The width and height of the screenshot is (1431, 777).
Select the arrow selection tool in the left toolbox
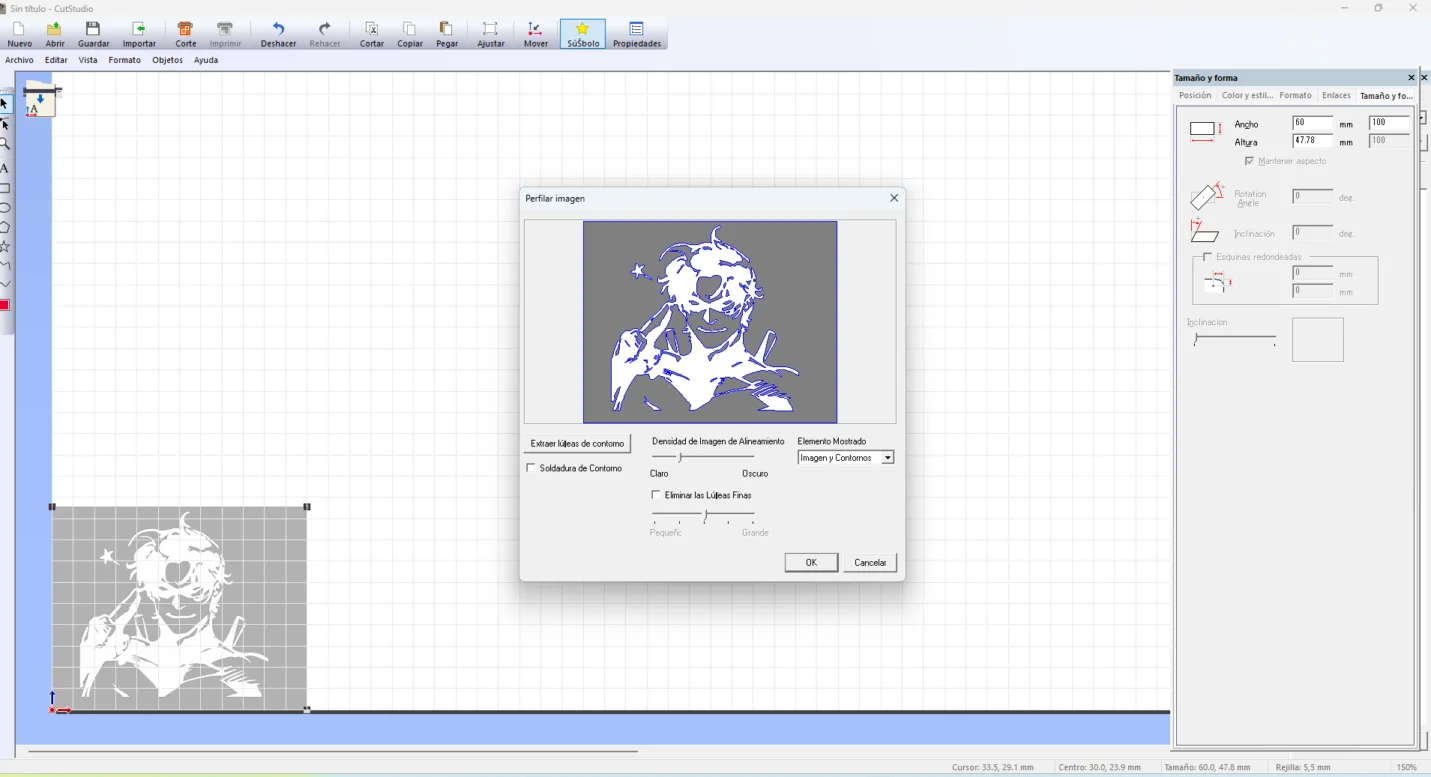pyautogui.click(x=4, y=104)
